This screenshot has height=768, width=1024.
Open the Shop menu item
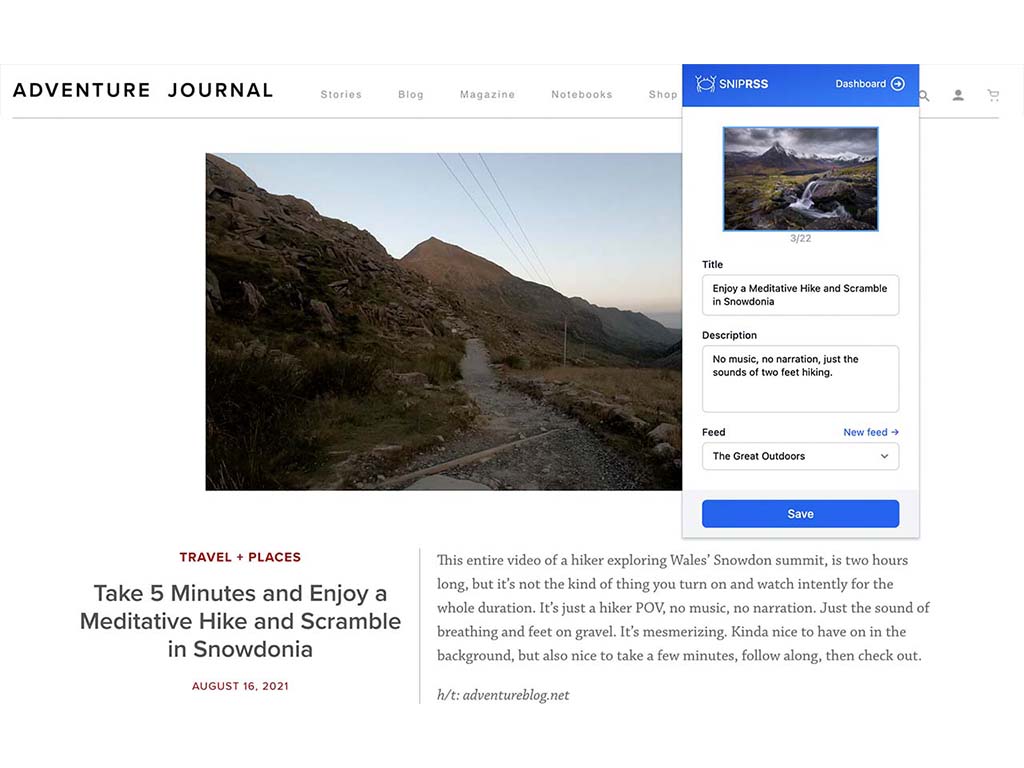click(x=663, y=95)
